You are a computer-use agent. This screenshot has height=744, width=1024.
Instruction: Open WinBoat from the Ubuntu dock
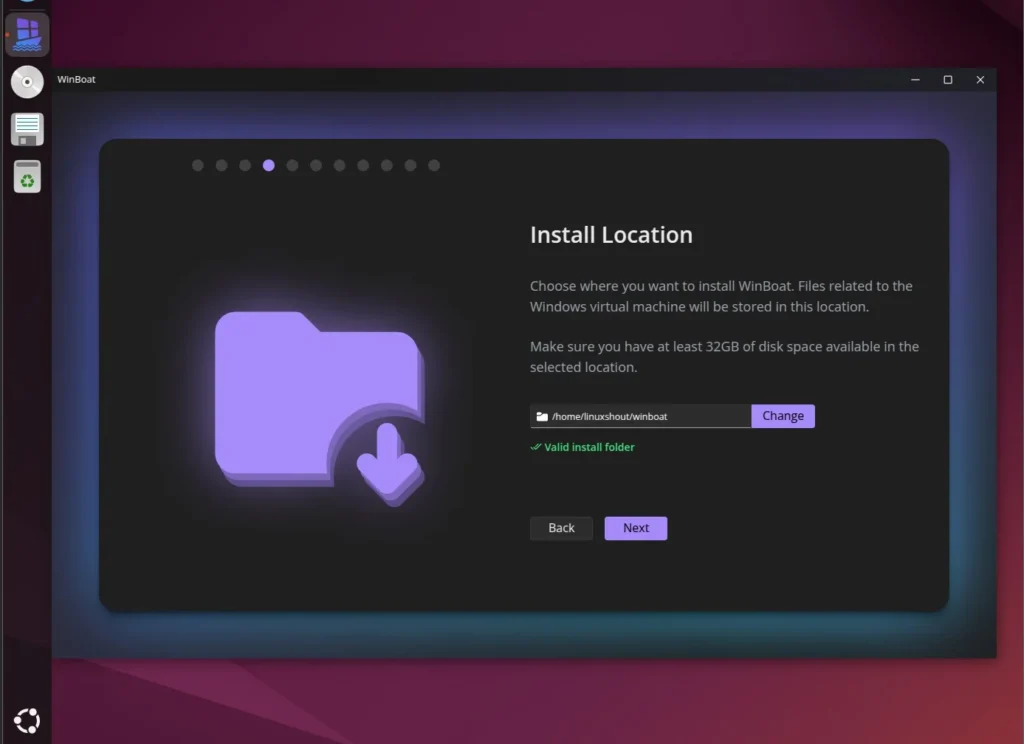point(27,34)
